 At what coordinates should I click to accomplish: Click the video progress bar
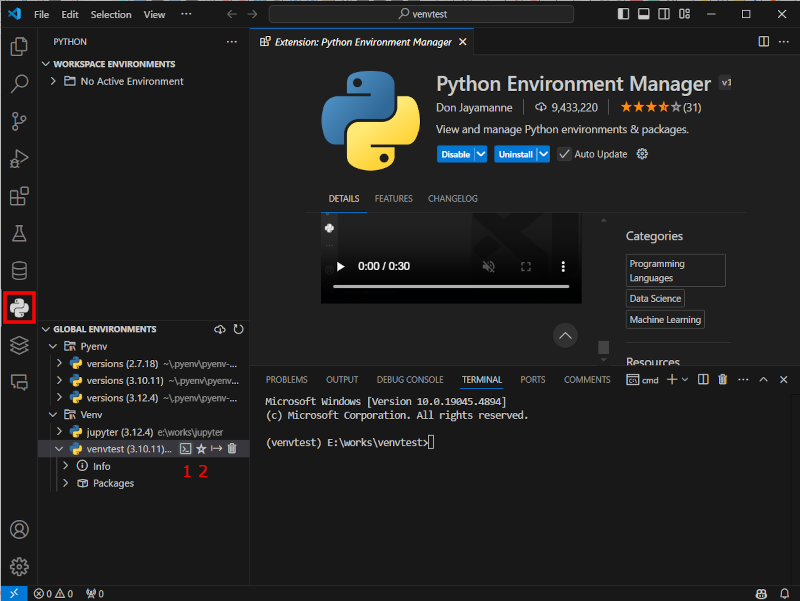(x=451, y=287)
